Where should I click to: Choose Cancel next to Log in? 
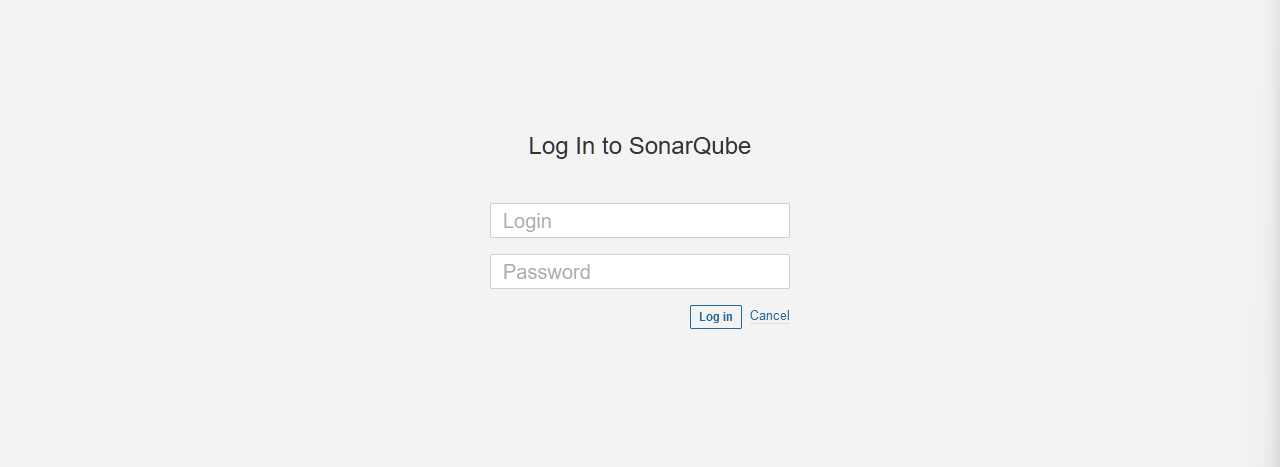769,316
